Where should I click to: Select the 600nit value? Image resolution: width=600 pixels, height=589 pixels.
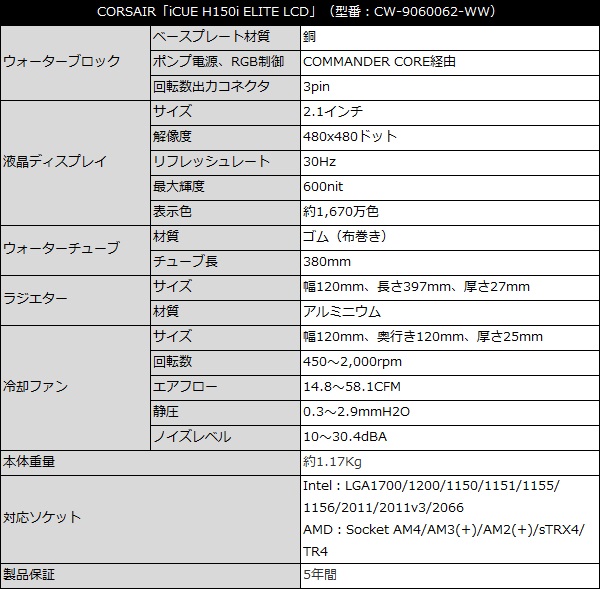(x=323, y=186)
